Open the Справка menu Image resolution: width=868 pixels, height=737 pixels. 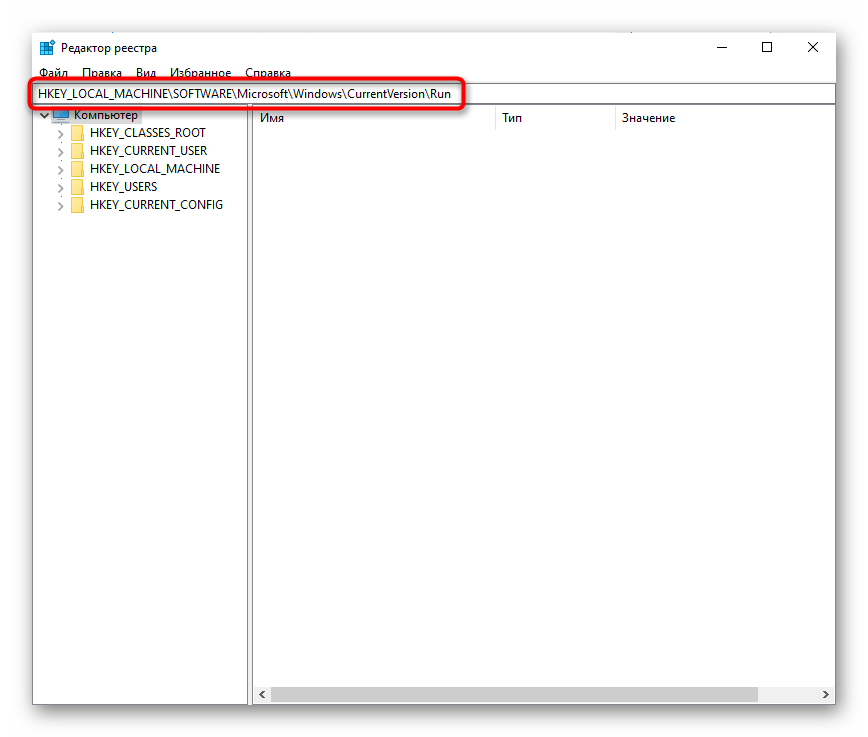pos(268,73)
